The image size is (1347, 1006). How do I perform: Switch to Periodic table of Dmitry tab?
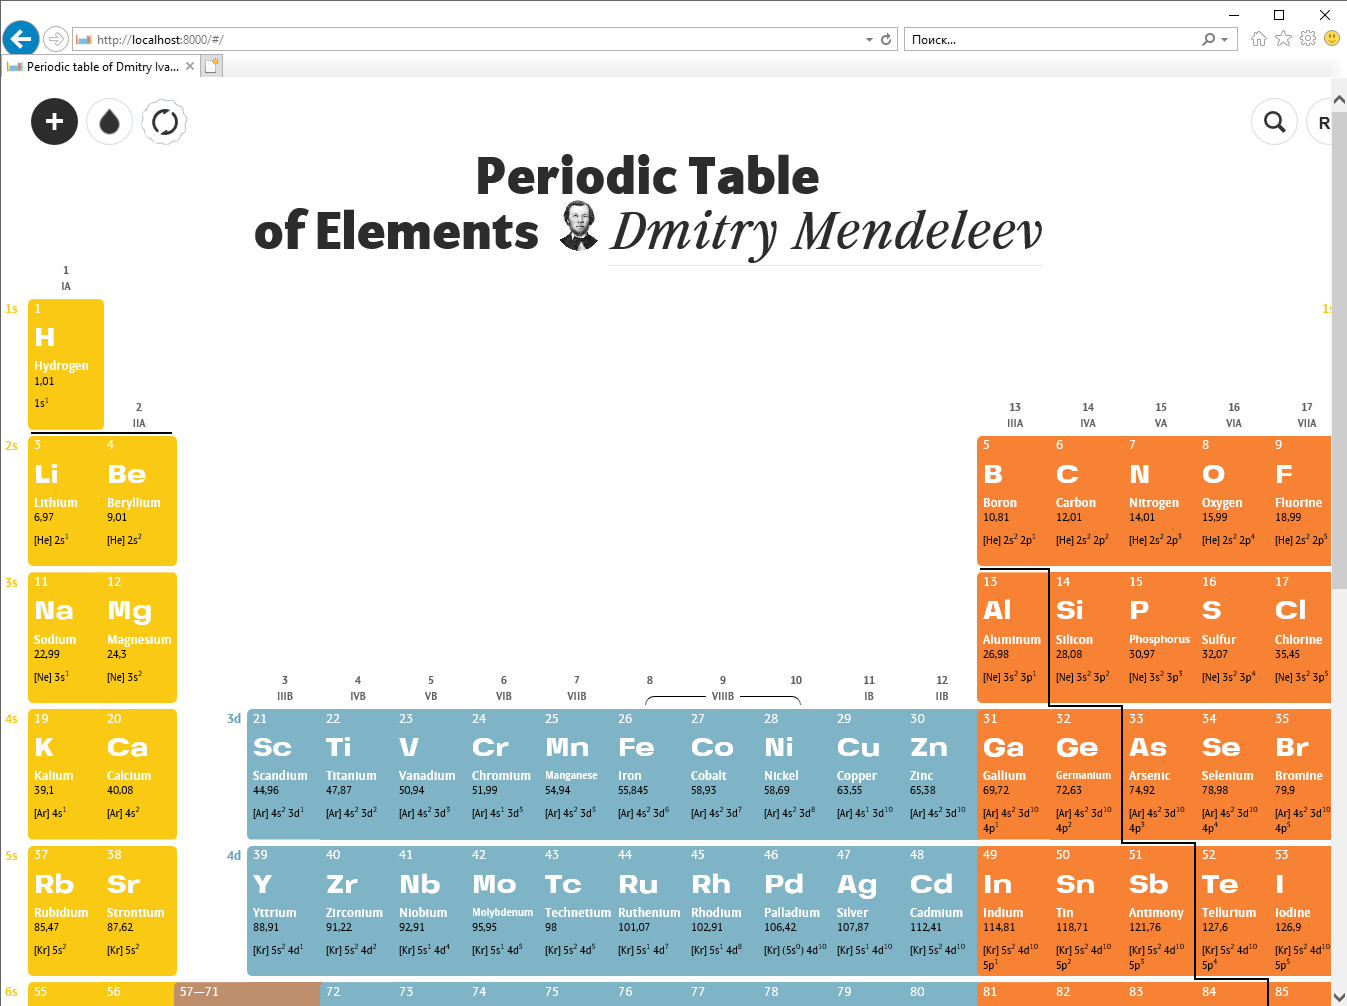coord(100,67)
